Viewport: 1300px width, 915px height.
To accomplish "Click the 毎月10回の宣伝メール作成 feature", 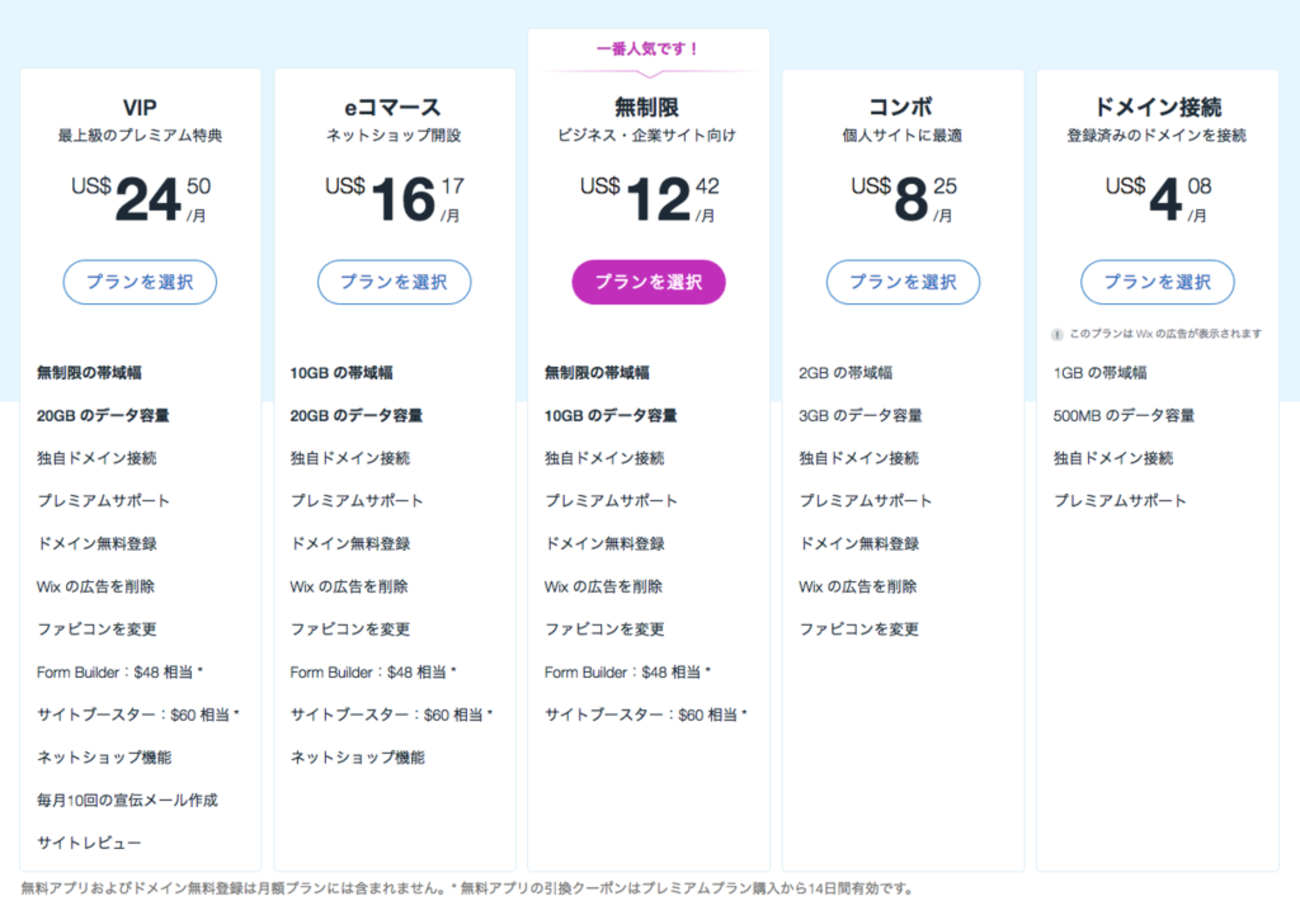I will [127, 800].
